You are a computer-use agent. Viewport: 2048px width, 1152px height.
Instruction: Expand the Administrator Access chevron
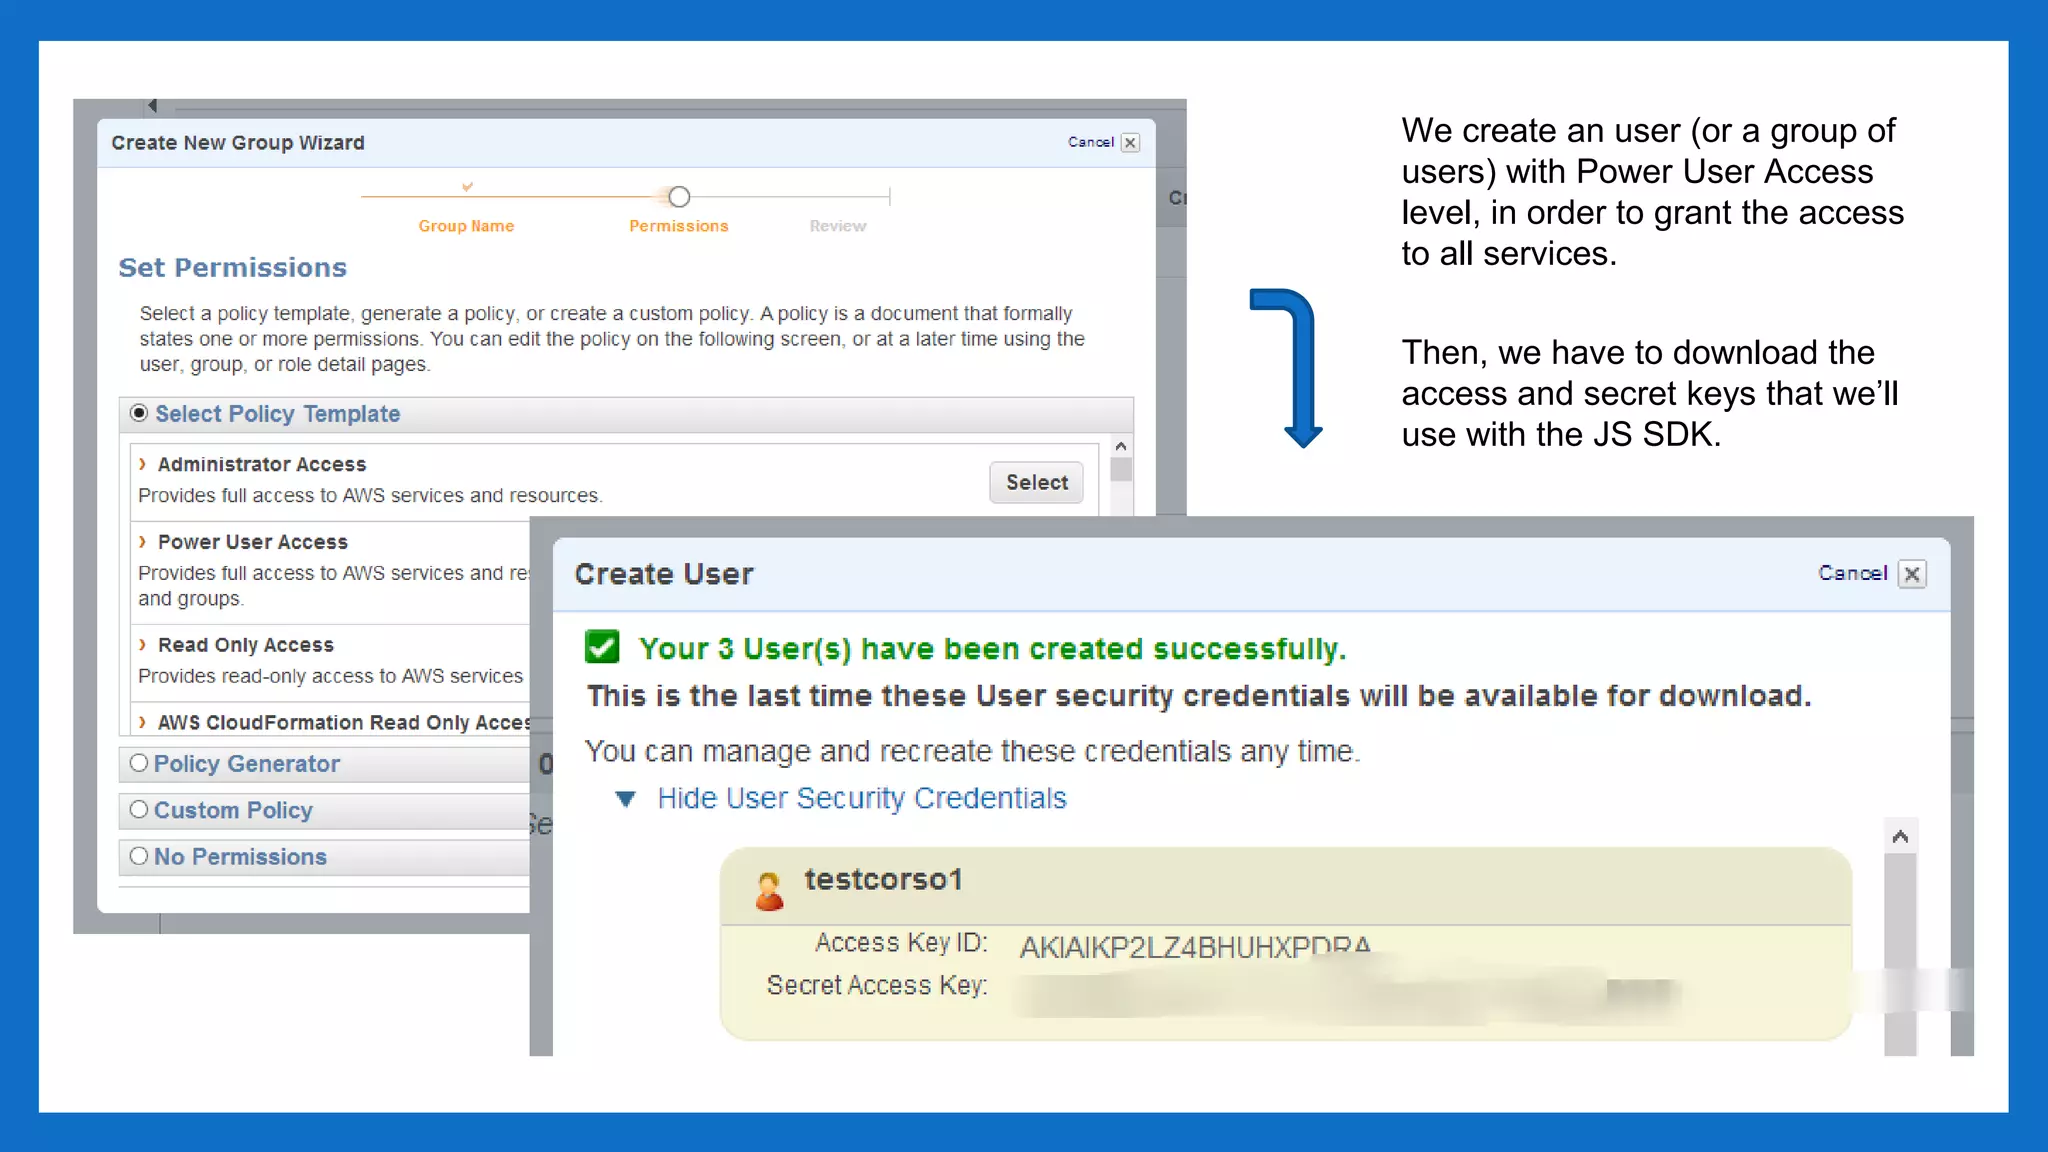coord(142,464)
